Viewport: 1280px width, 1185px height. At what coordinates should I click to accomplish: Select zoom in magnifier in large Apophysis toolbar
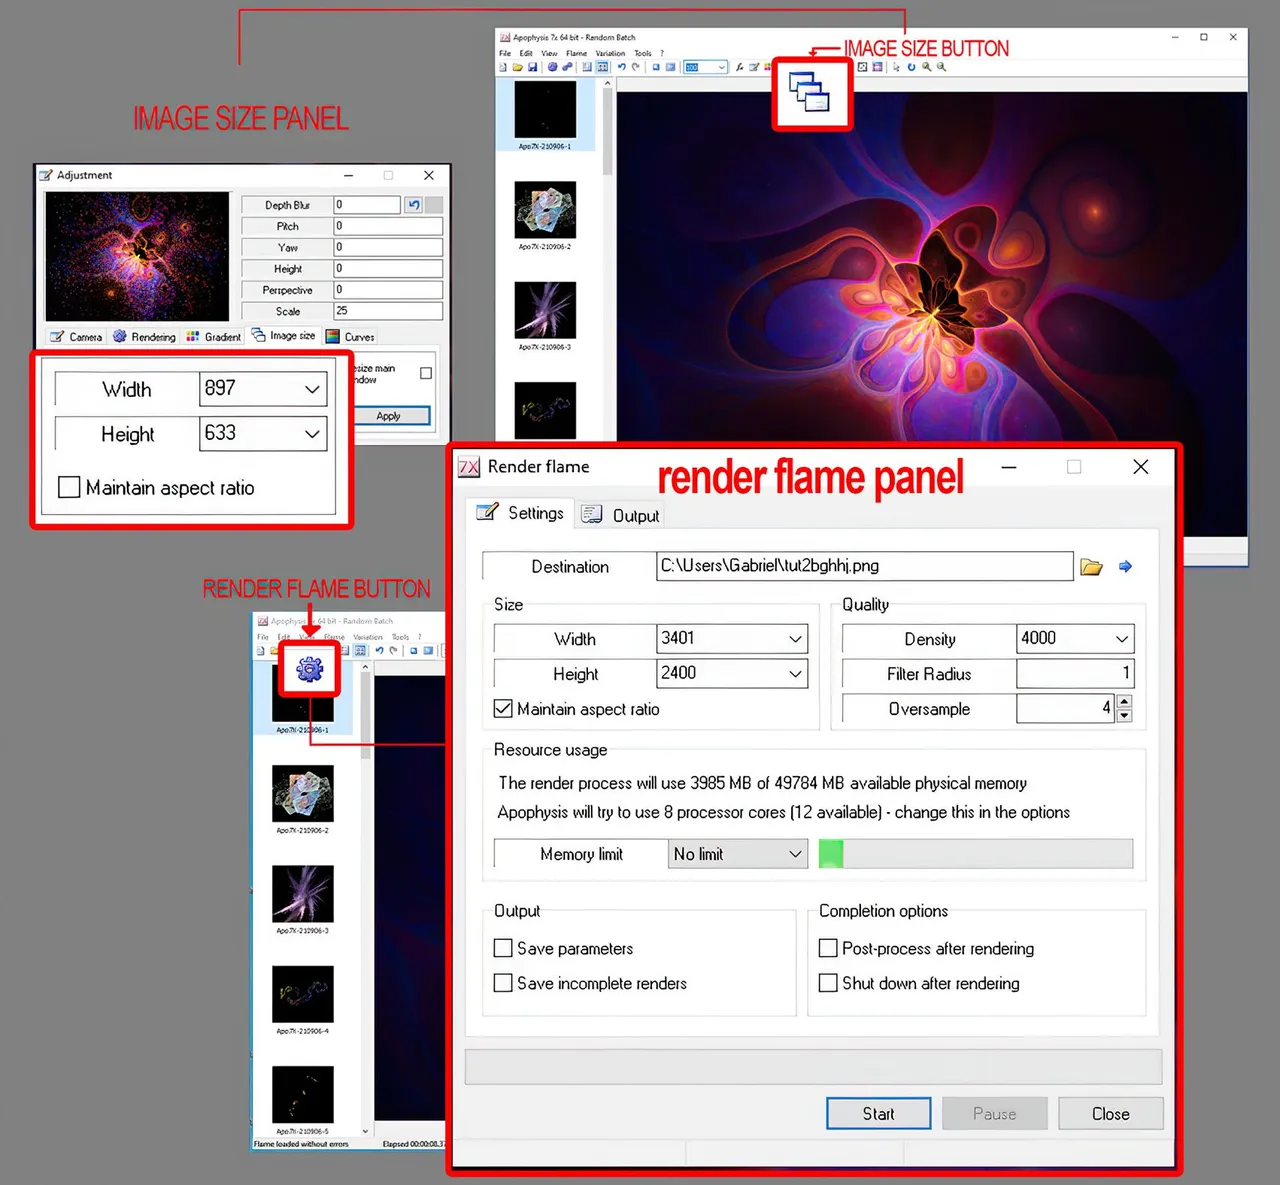(x=926, y=67)
